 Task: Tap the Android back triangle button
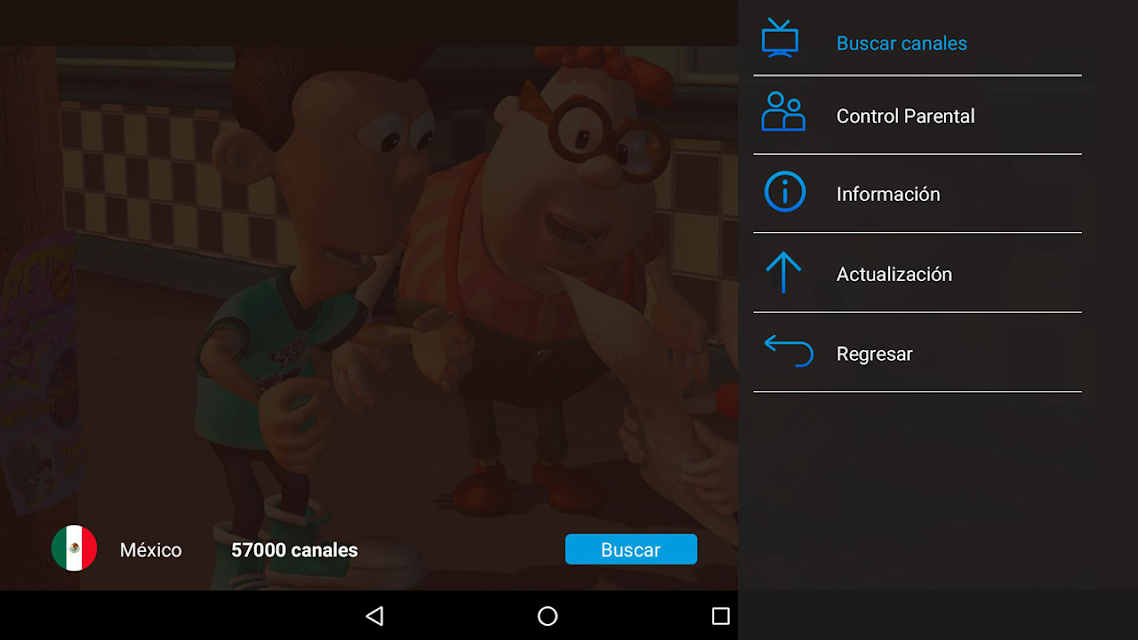click(x=374, y=616)
